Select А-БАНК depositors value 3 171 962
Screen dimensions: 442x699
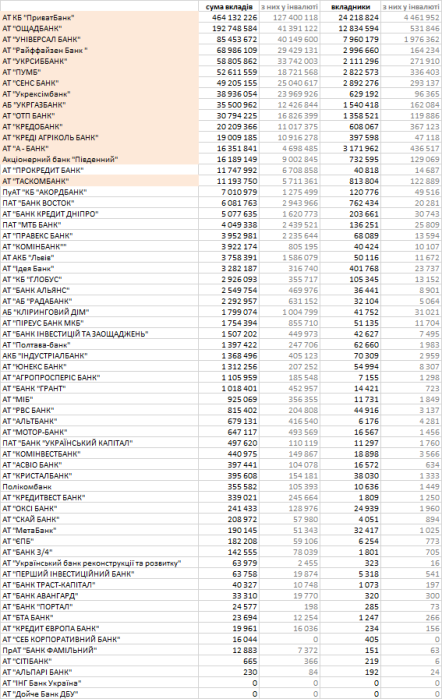tap(350, 148)
